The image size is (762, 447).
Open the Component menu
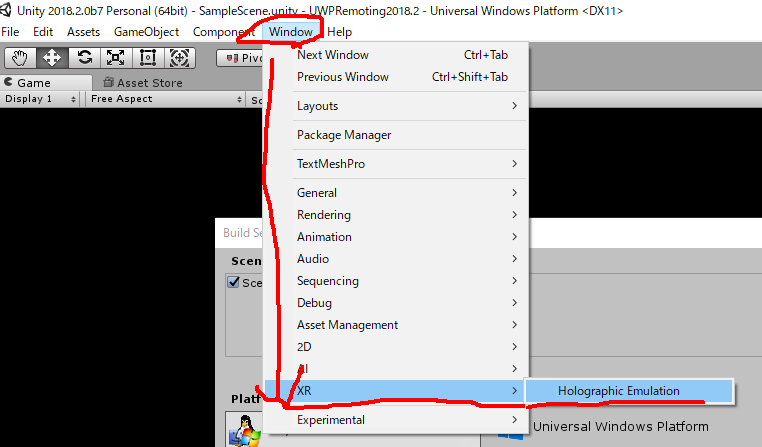[224, 32]
